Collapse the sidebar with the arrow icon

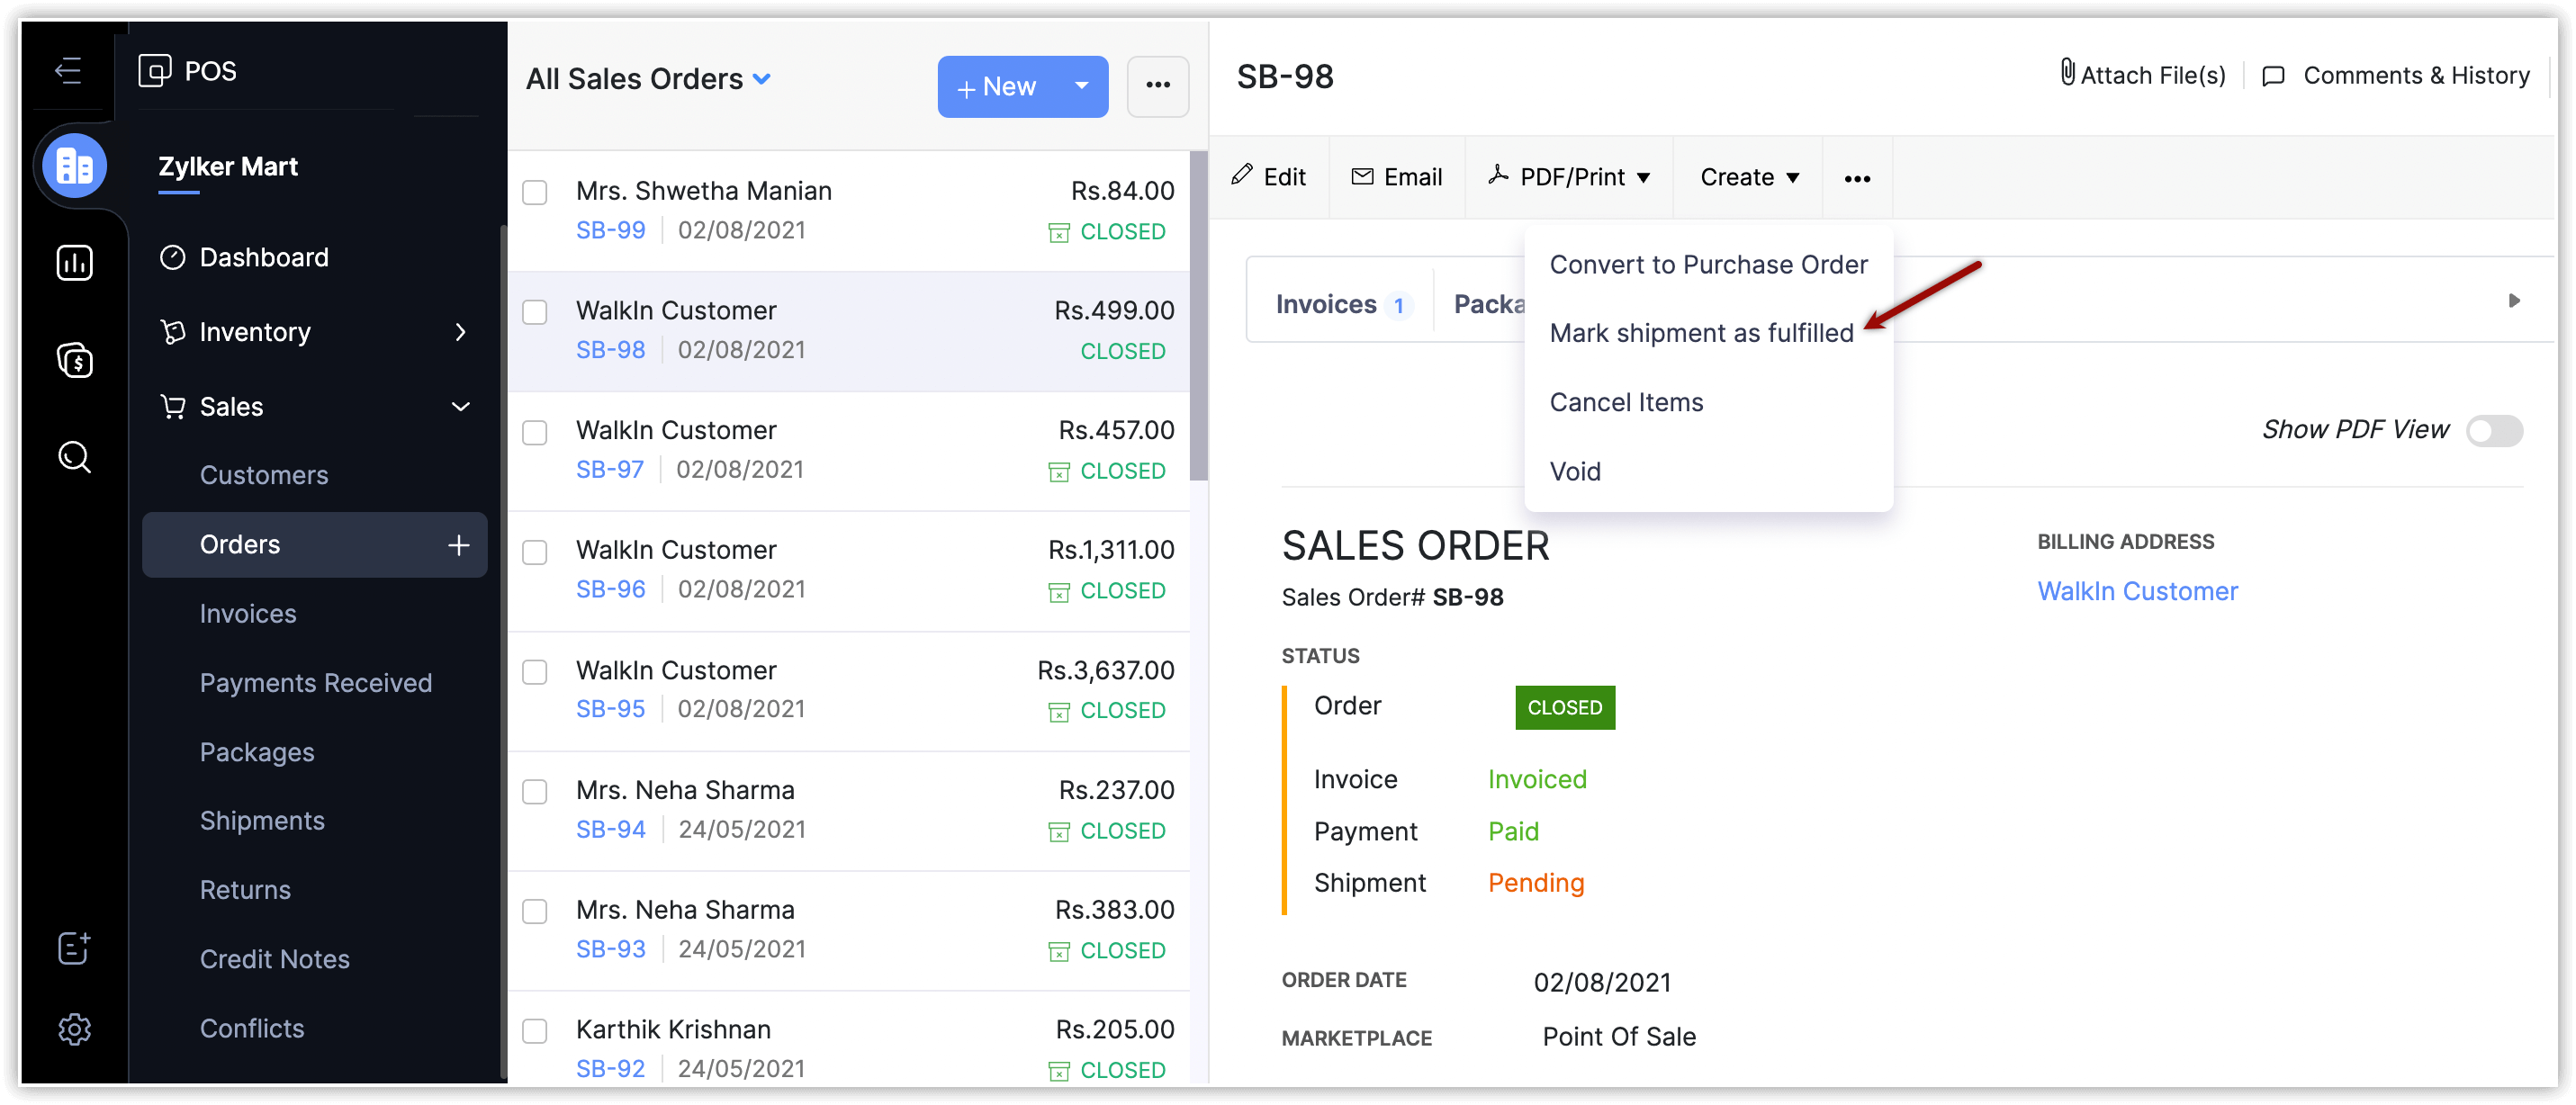click(x=68, y=70)
